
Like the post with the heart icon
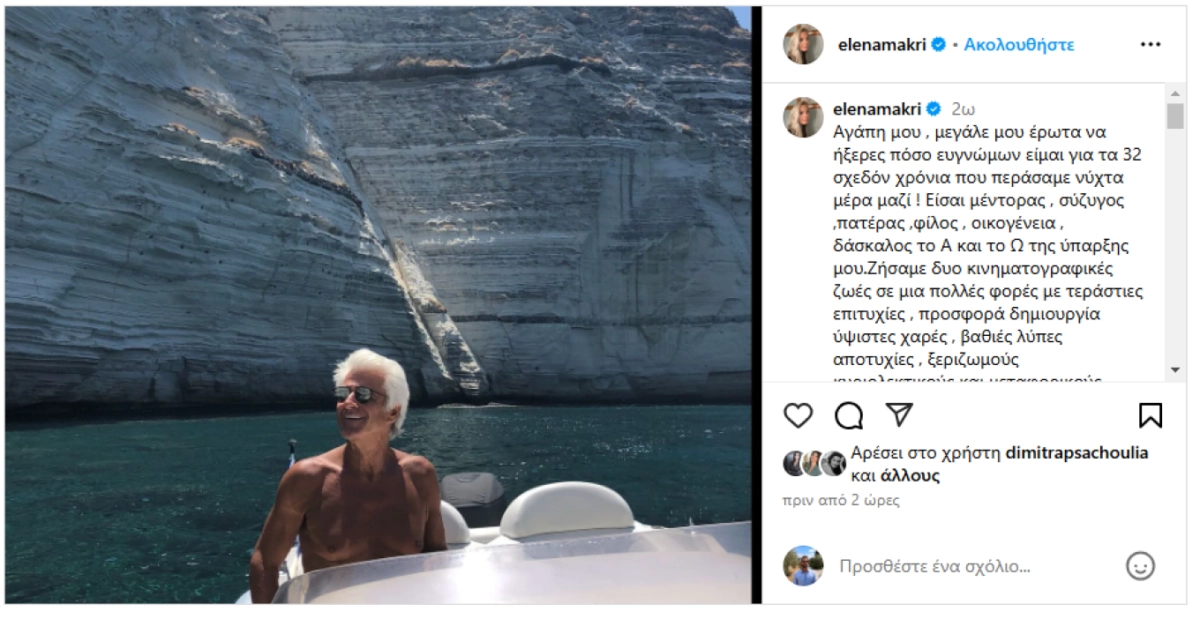tap(798, 415)
